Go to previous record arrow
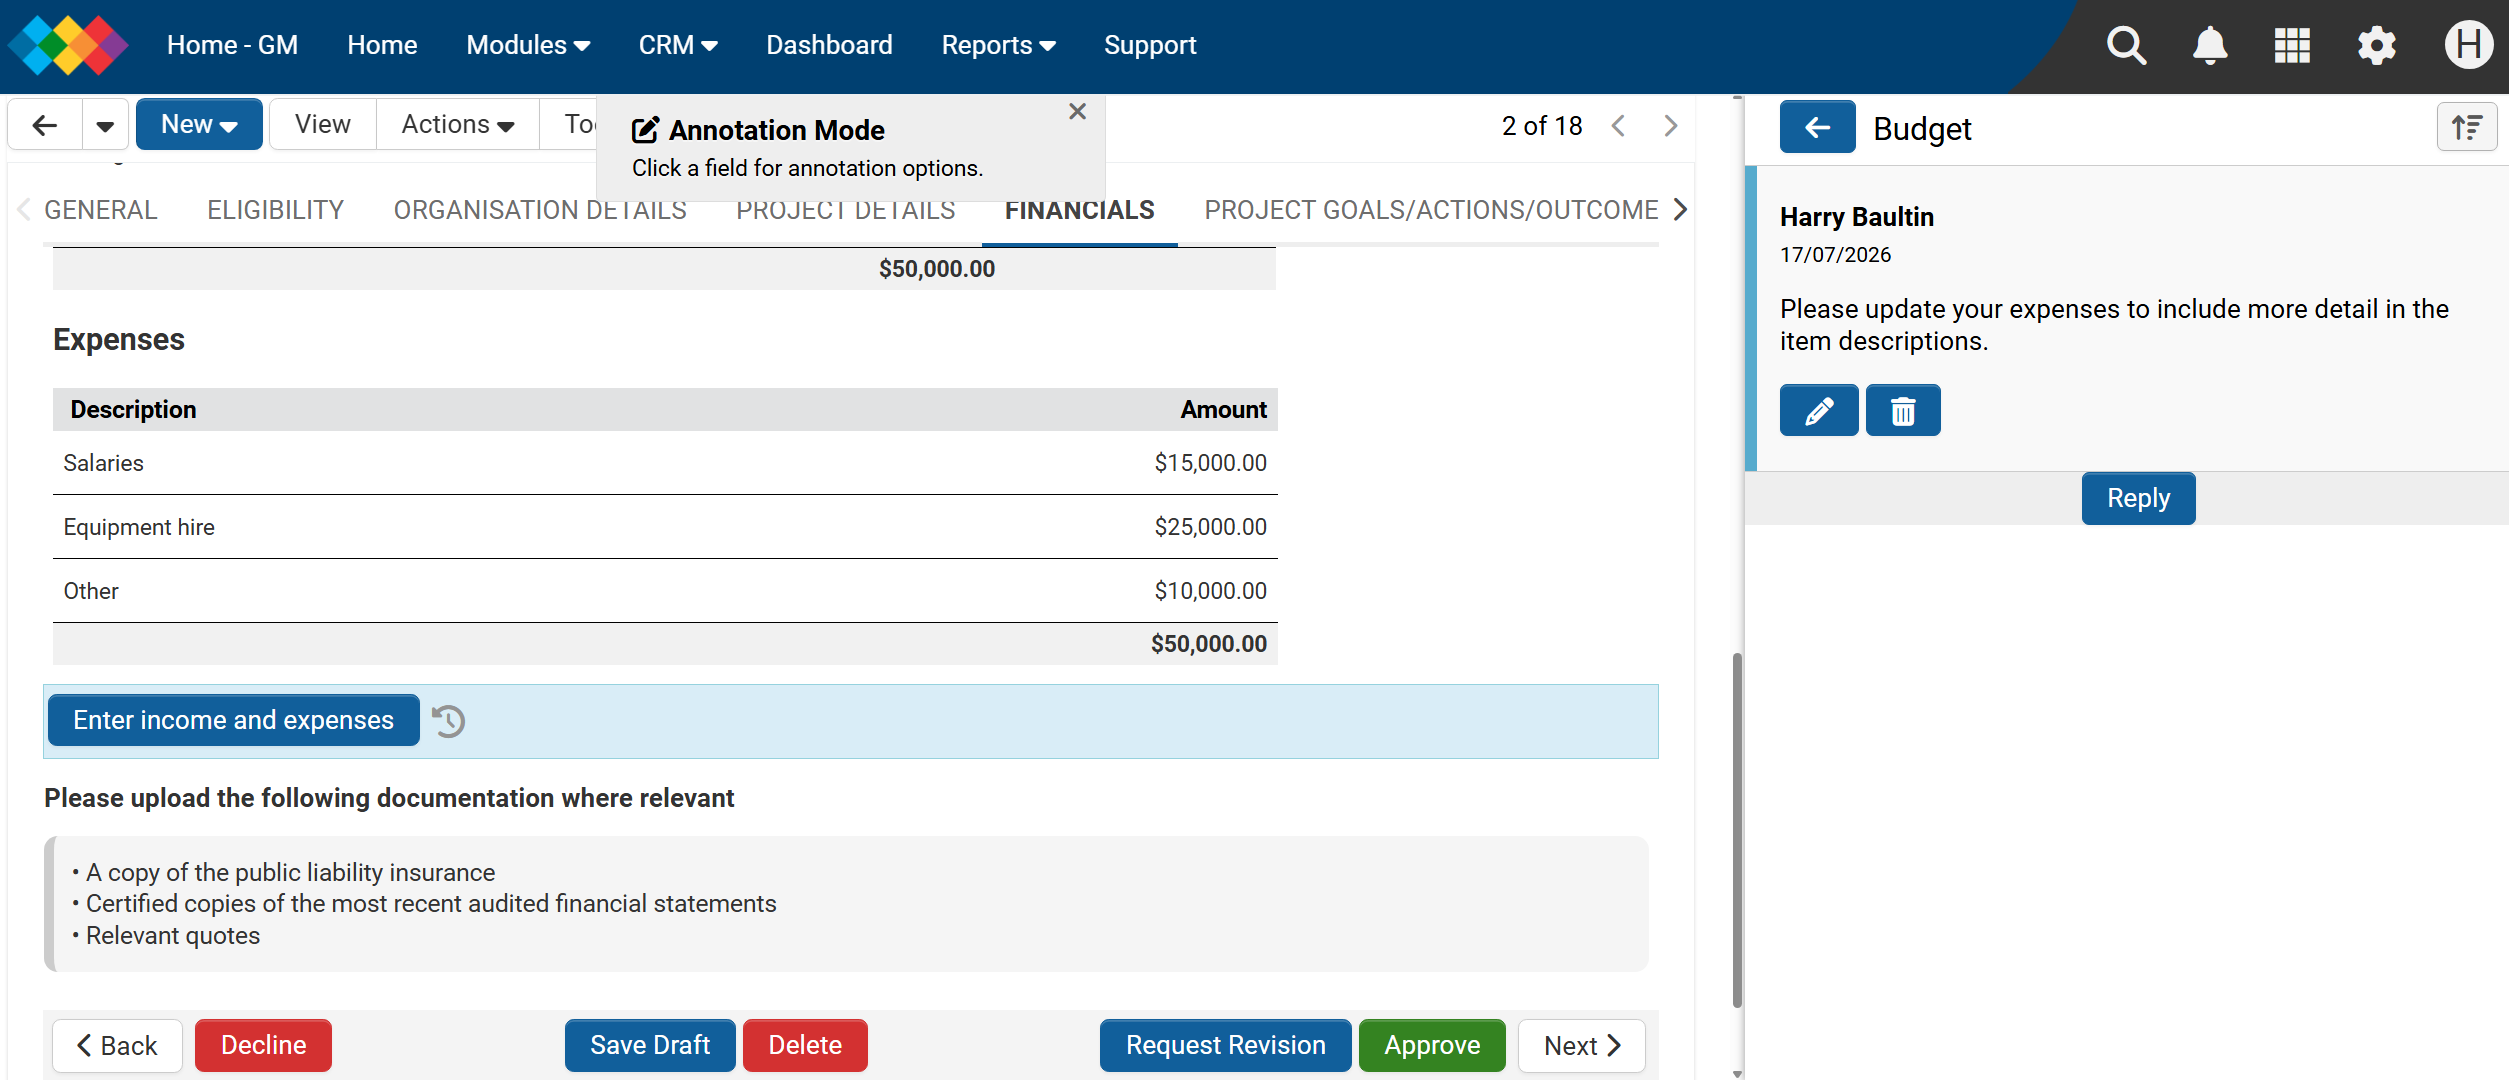This screenshot has height=1080, width=2509. point(1619,126)
